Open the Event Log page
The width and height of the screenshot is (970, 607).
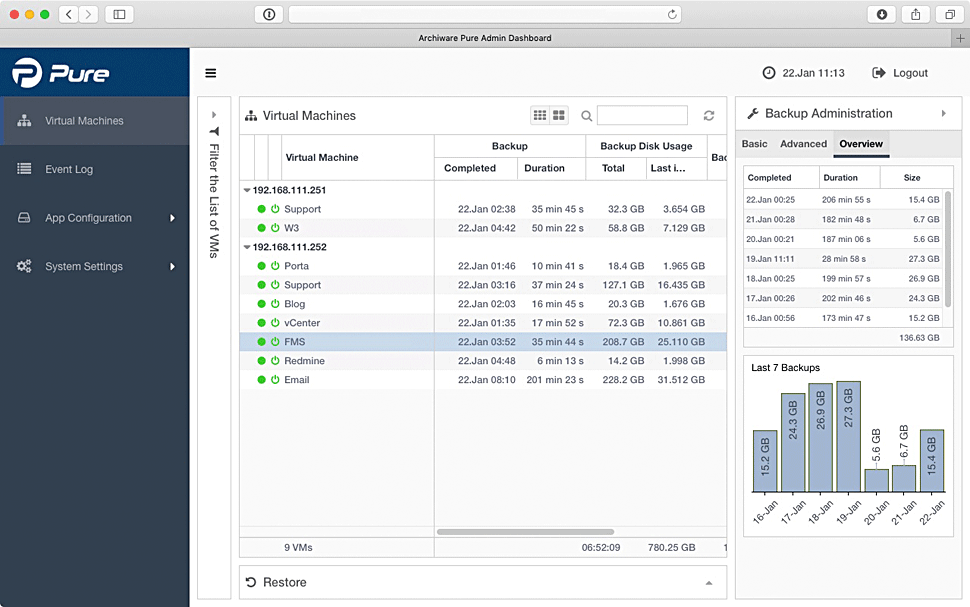[x=69, y=170]
